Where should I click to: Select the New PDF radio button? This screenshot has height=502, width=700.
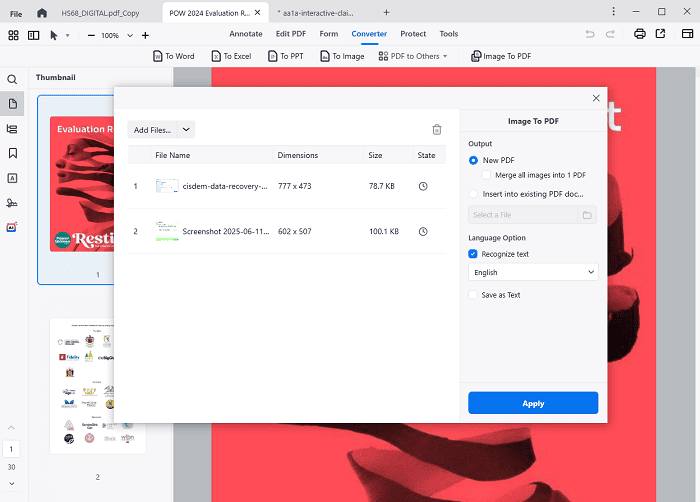point(473,160)
